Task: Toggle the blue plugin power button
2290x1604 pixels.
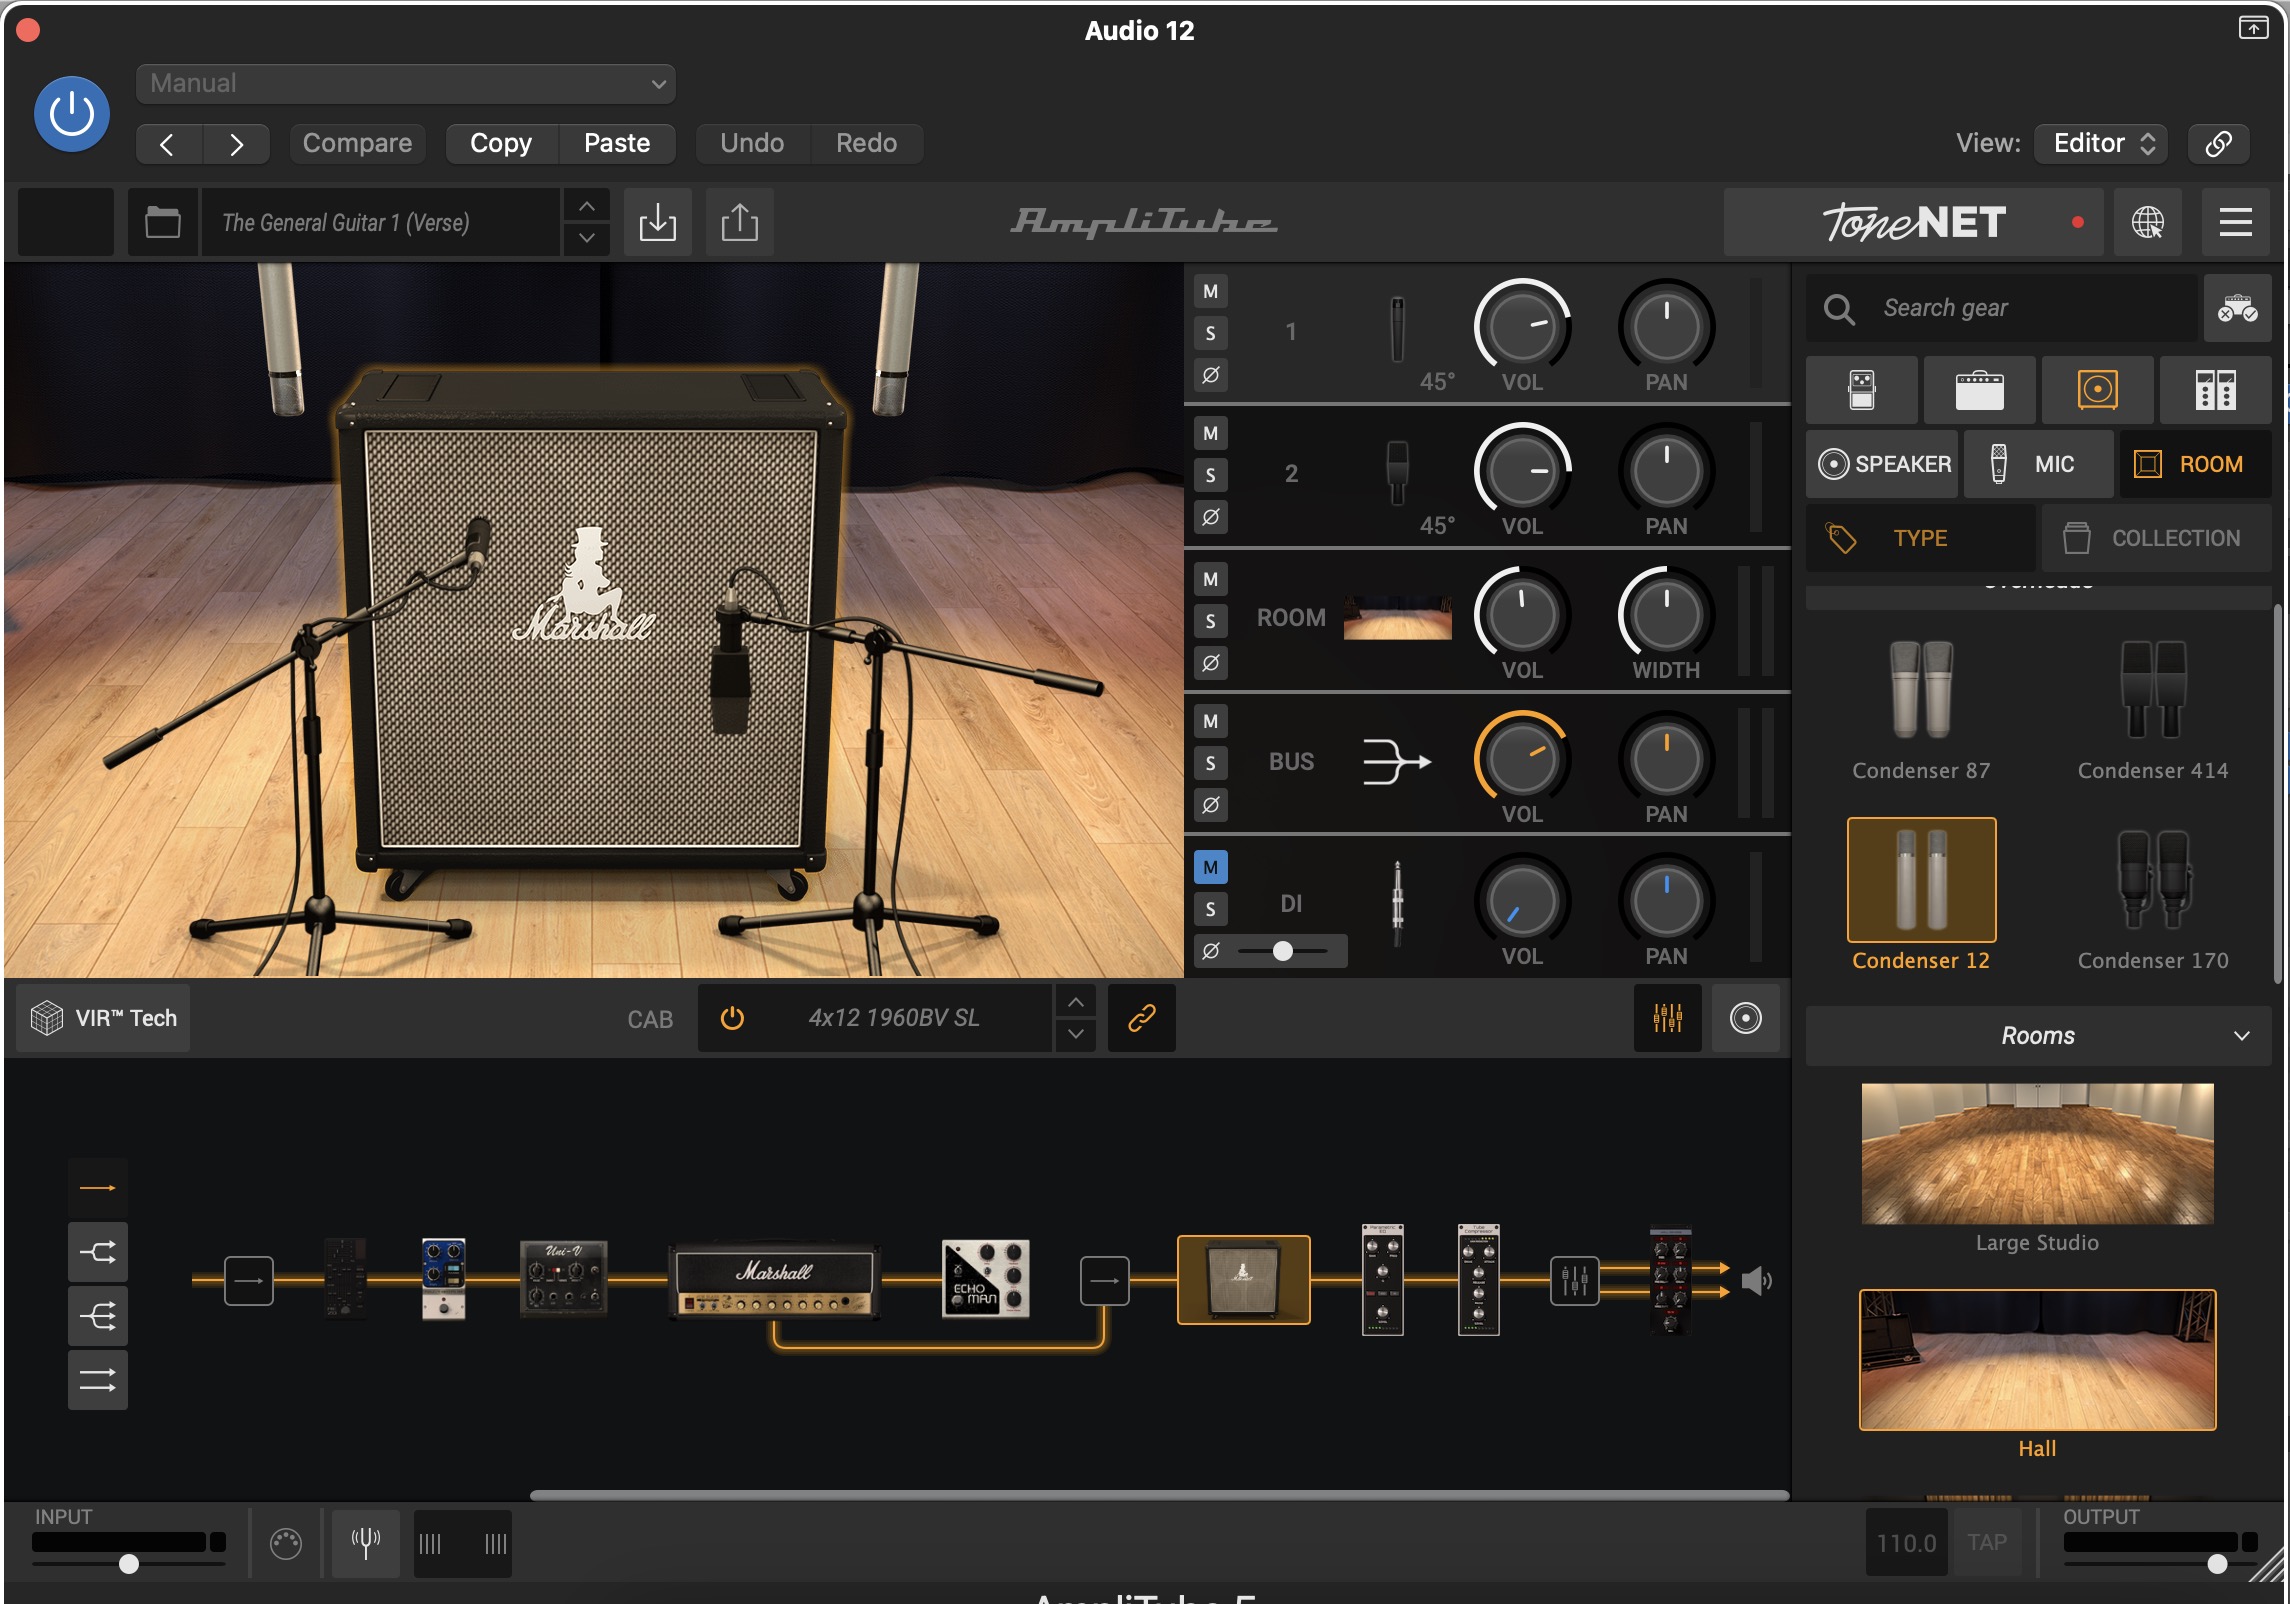Action: tap(72, 114)
